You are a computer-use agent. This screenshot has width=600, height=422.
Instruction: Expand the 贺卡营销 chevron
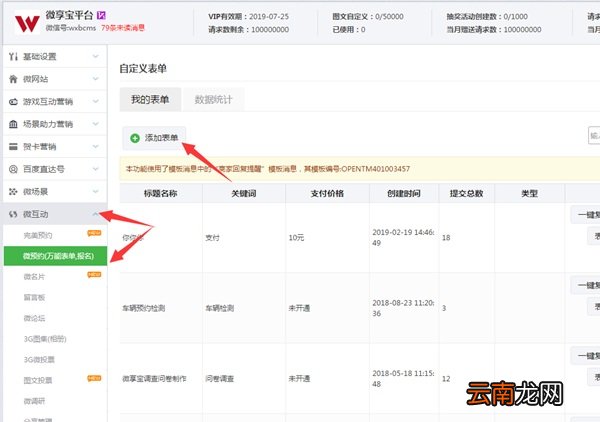click(x=96, y=147)
